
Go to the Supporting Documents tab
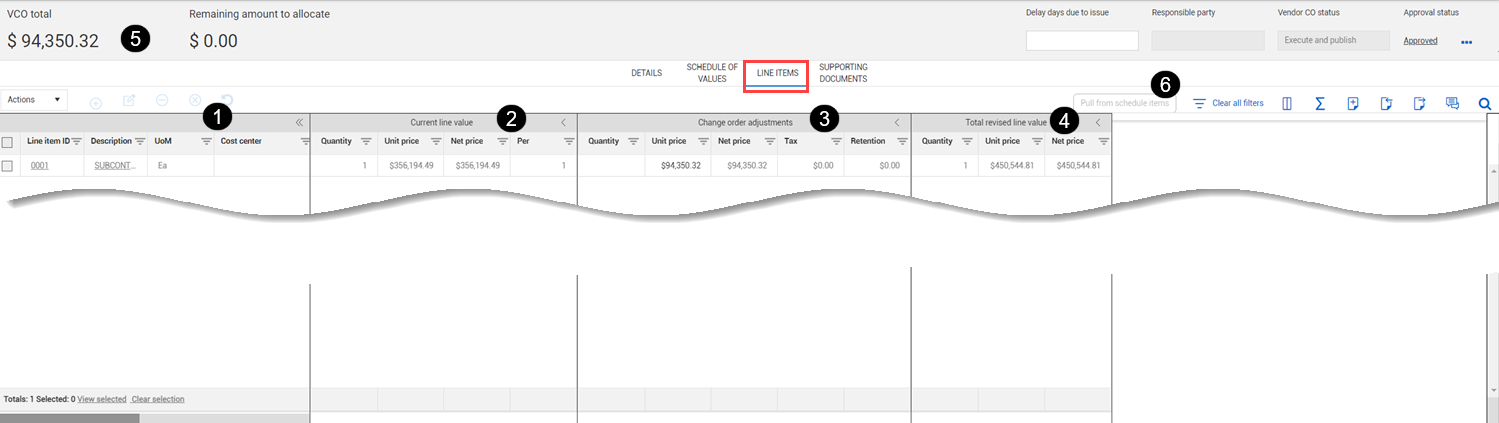843,73
